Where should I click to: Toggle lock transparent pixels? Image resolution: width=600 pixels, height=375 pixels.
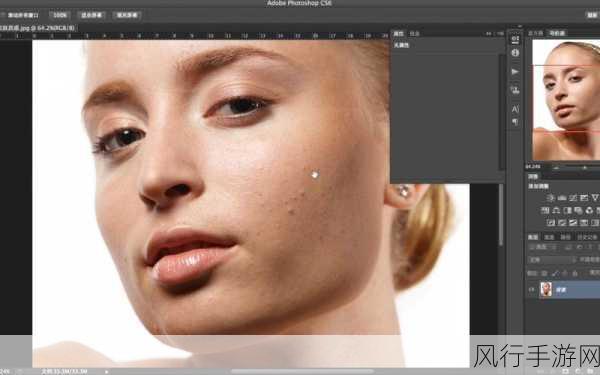pyautogui.click(x=544, y=273)
